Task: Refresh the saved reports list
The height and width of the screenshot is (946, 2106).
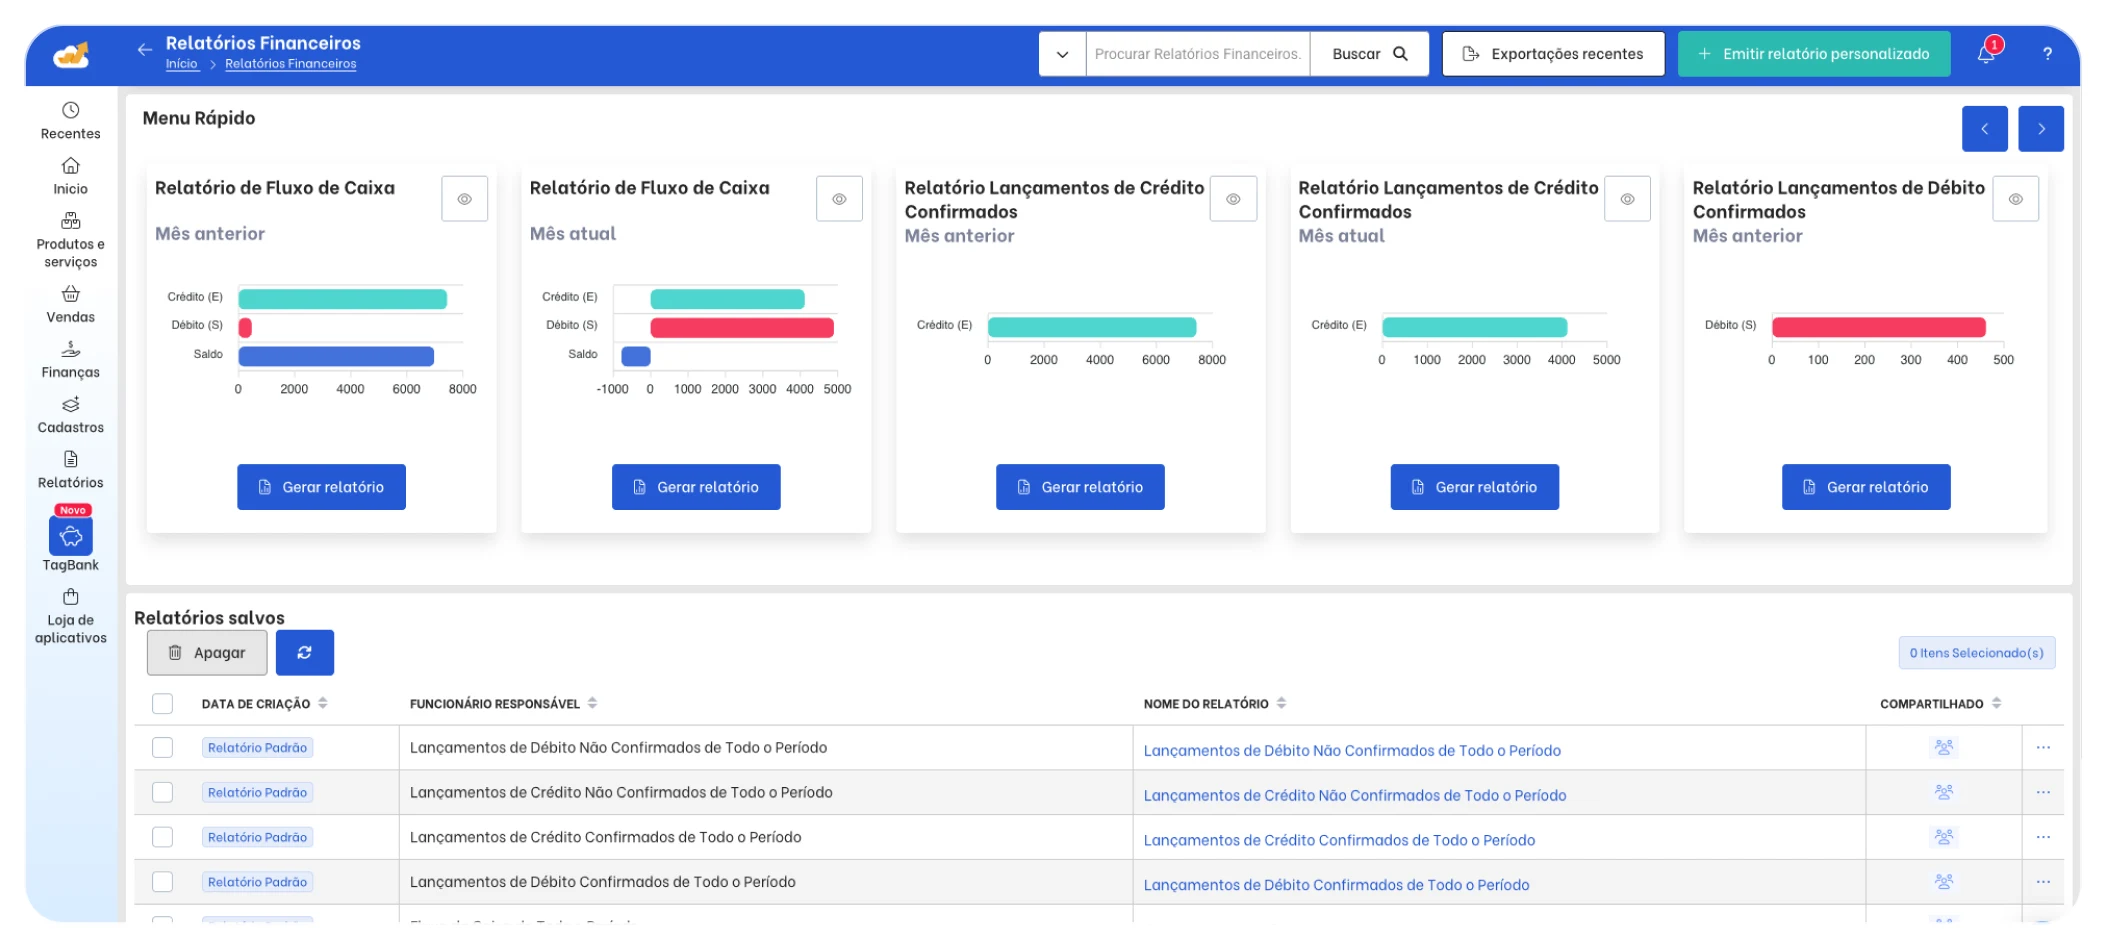Action: 305,653
